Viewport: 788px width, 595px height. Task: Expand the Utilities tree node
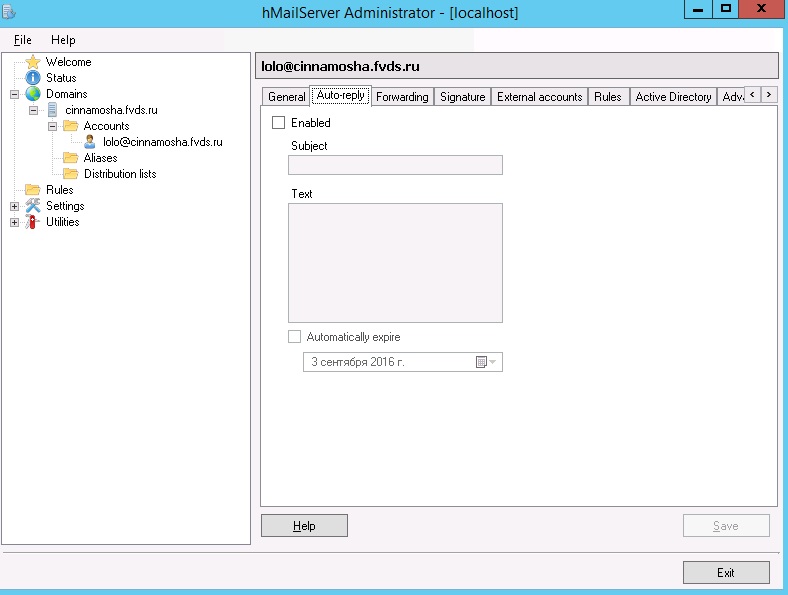15,222
